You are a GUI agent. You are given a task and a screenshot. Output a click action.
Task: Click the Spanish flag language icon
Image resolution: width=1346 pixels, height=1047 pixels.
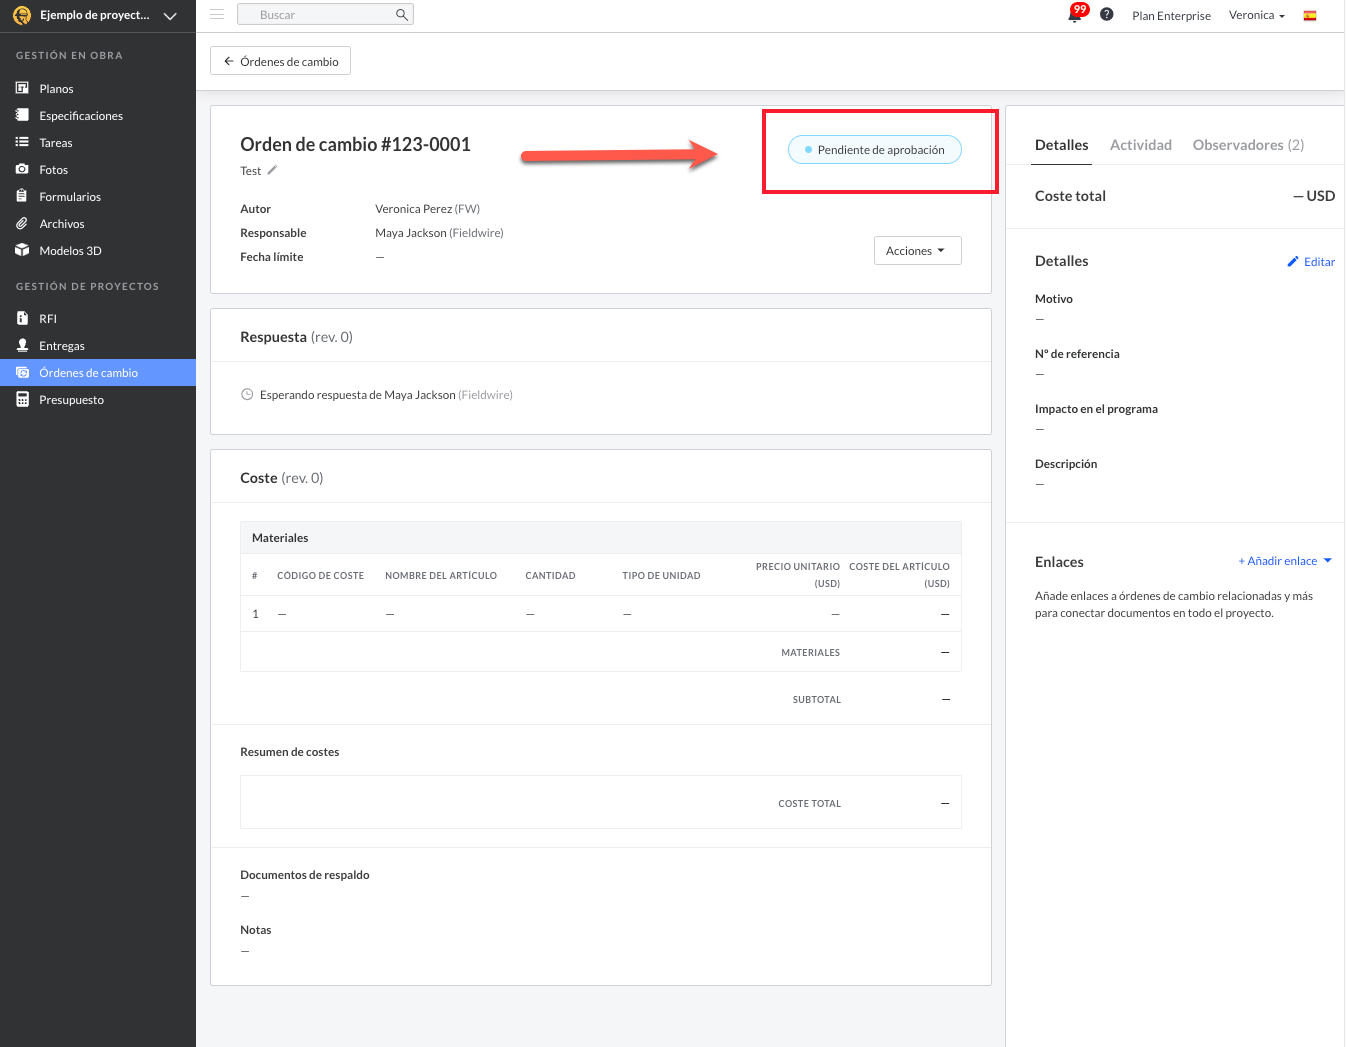click(x=1310, y=15)
